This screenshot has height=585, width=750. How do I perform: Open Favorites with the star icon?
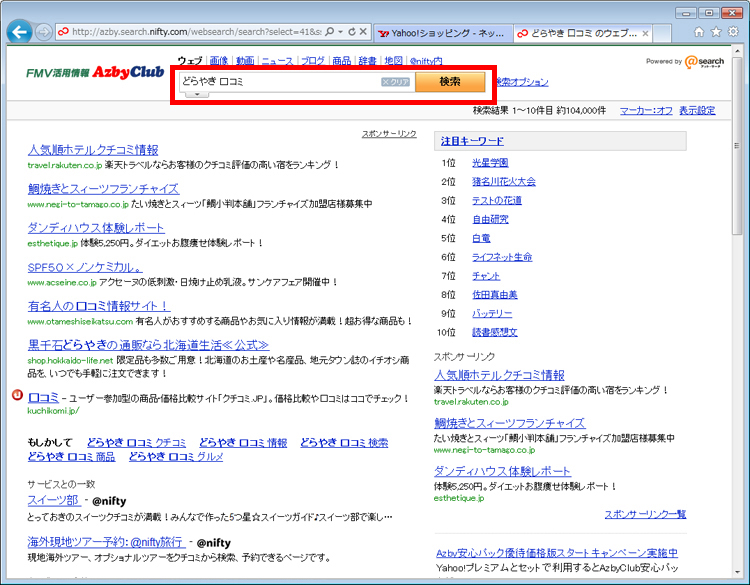[x=716, y=32]
